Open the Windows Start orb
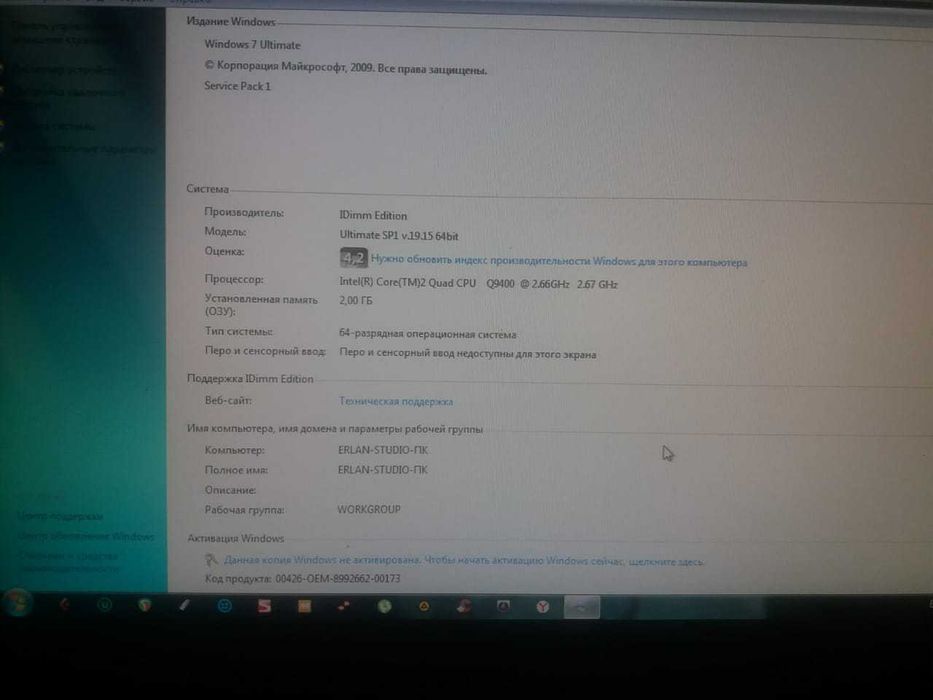This screenshot has height=700, width=933. tap(16, 605)
